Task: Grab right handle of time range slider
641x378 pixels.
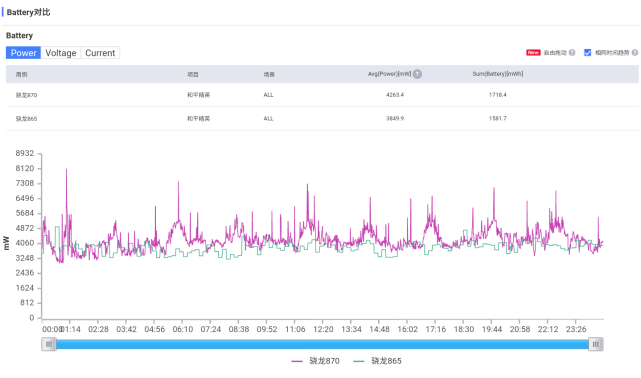Action: 596,344
